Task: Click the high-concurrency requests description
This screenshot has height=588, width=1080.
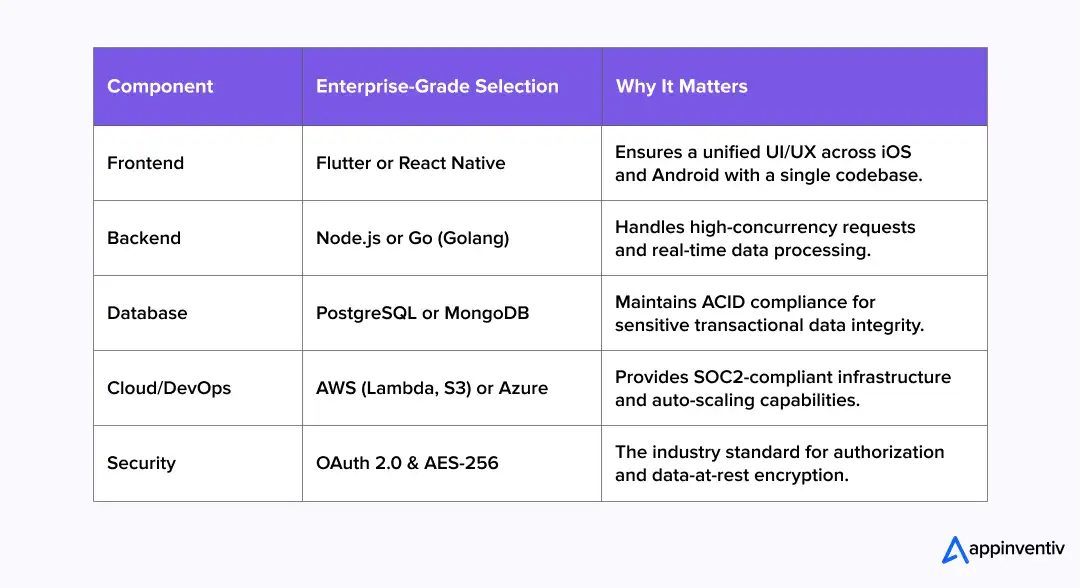Action: [765, 238]
